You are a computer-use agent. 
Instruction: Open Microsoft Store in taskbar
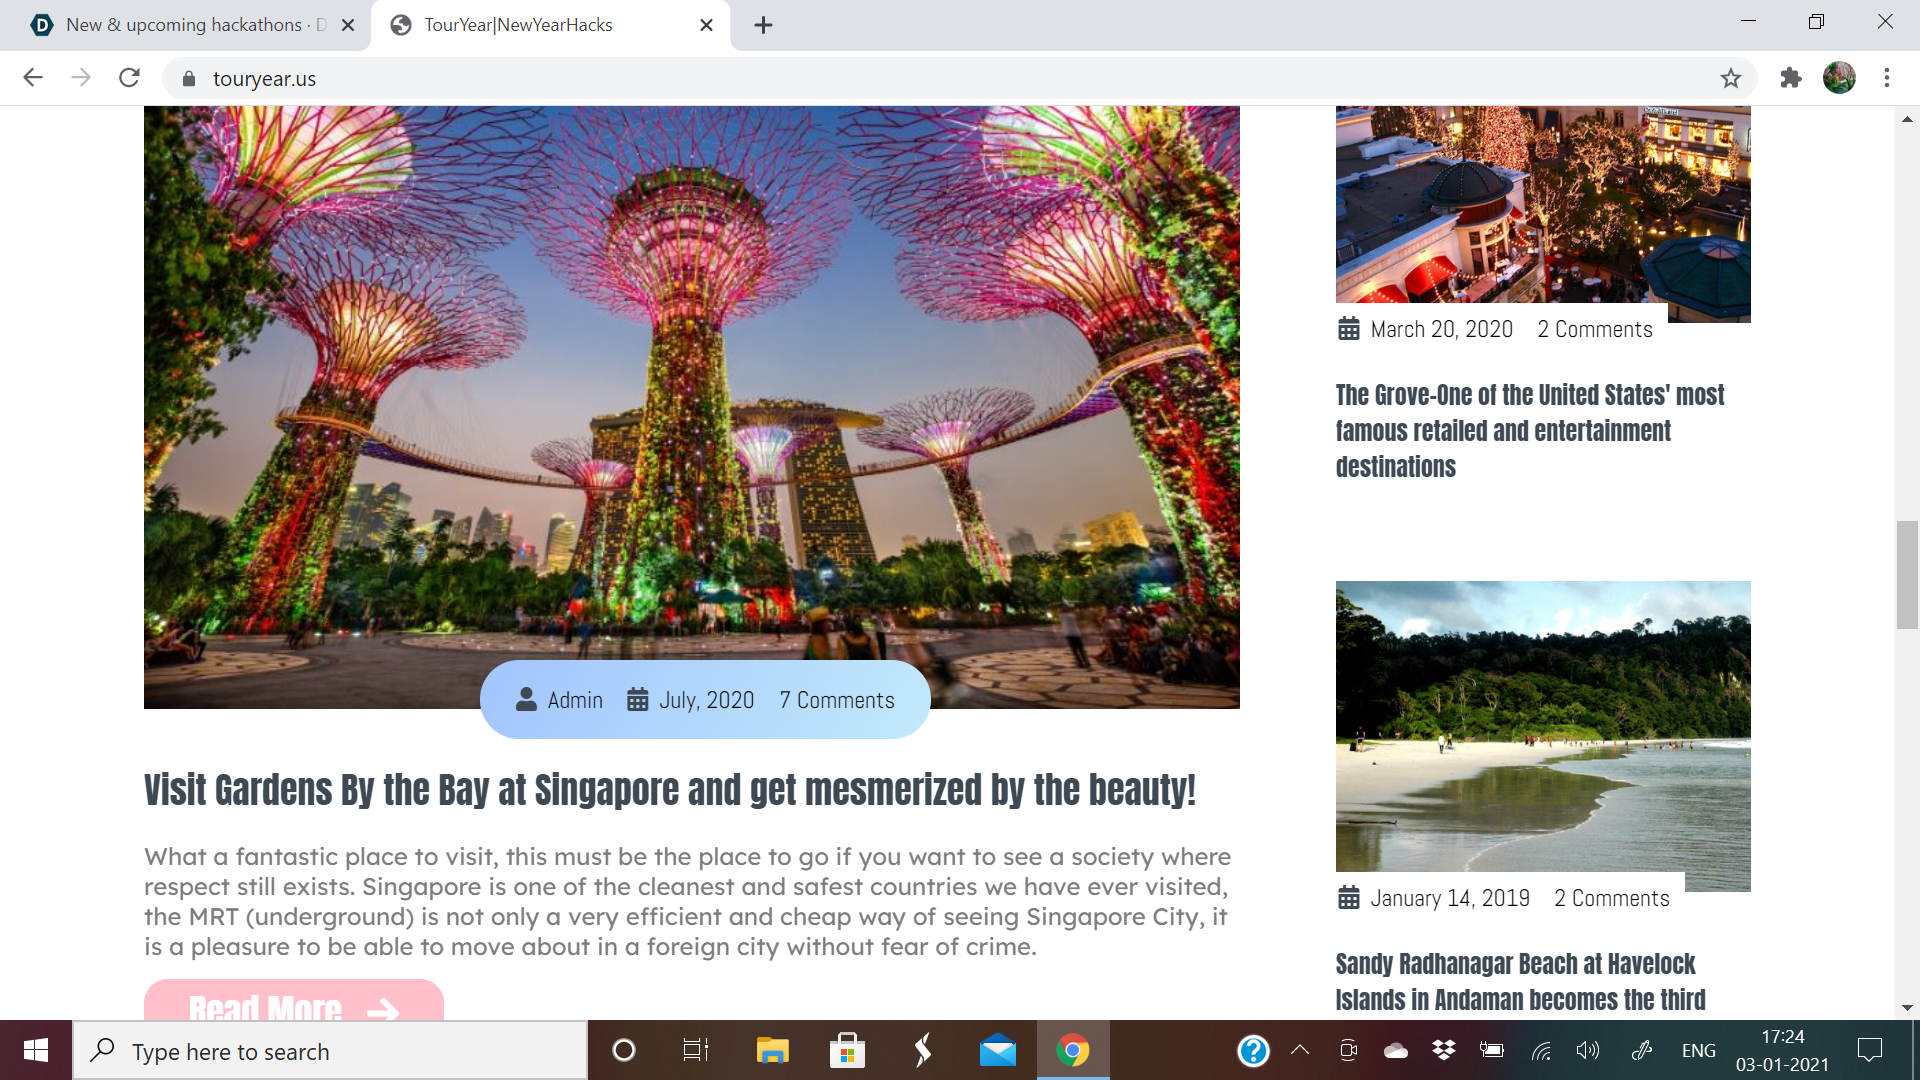(x=847, y=1050)
